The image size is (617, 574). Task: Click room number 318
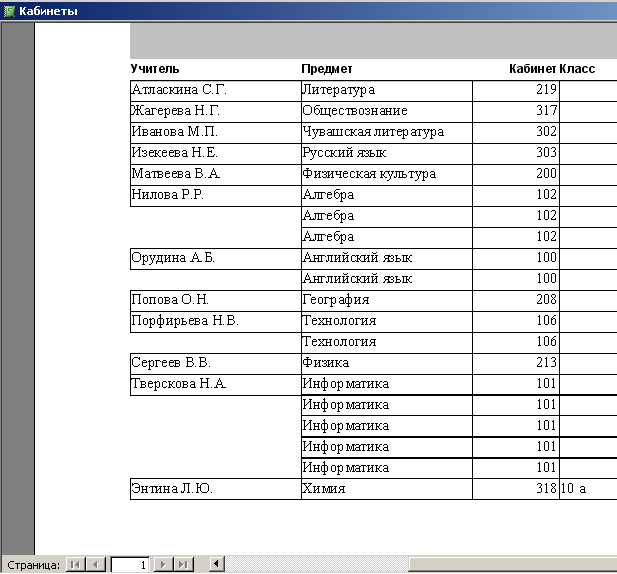(516, 489)
